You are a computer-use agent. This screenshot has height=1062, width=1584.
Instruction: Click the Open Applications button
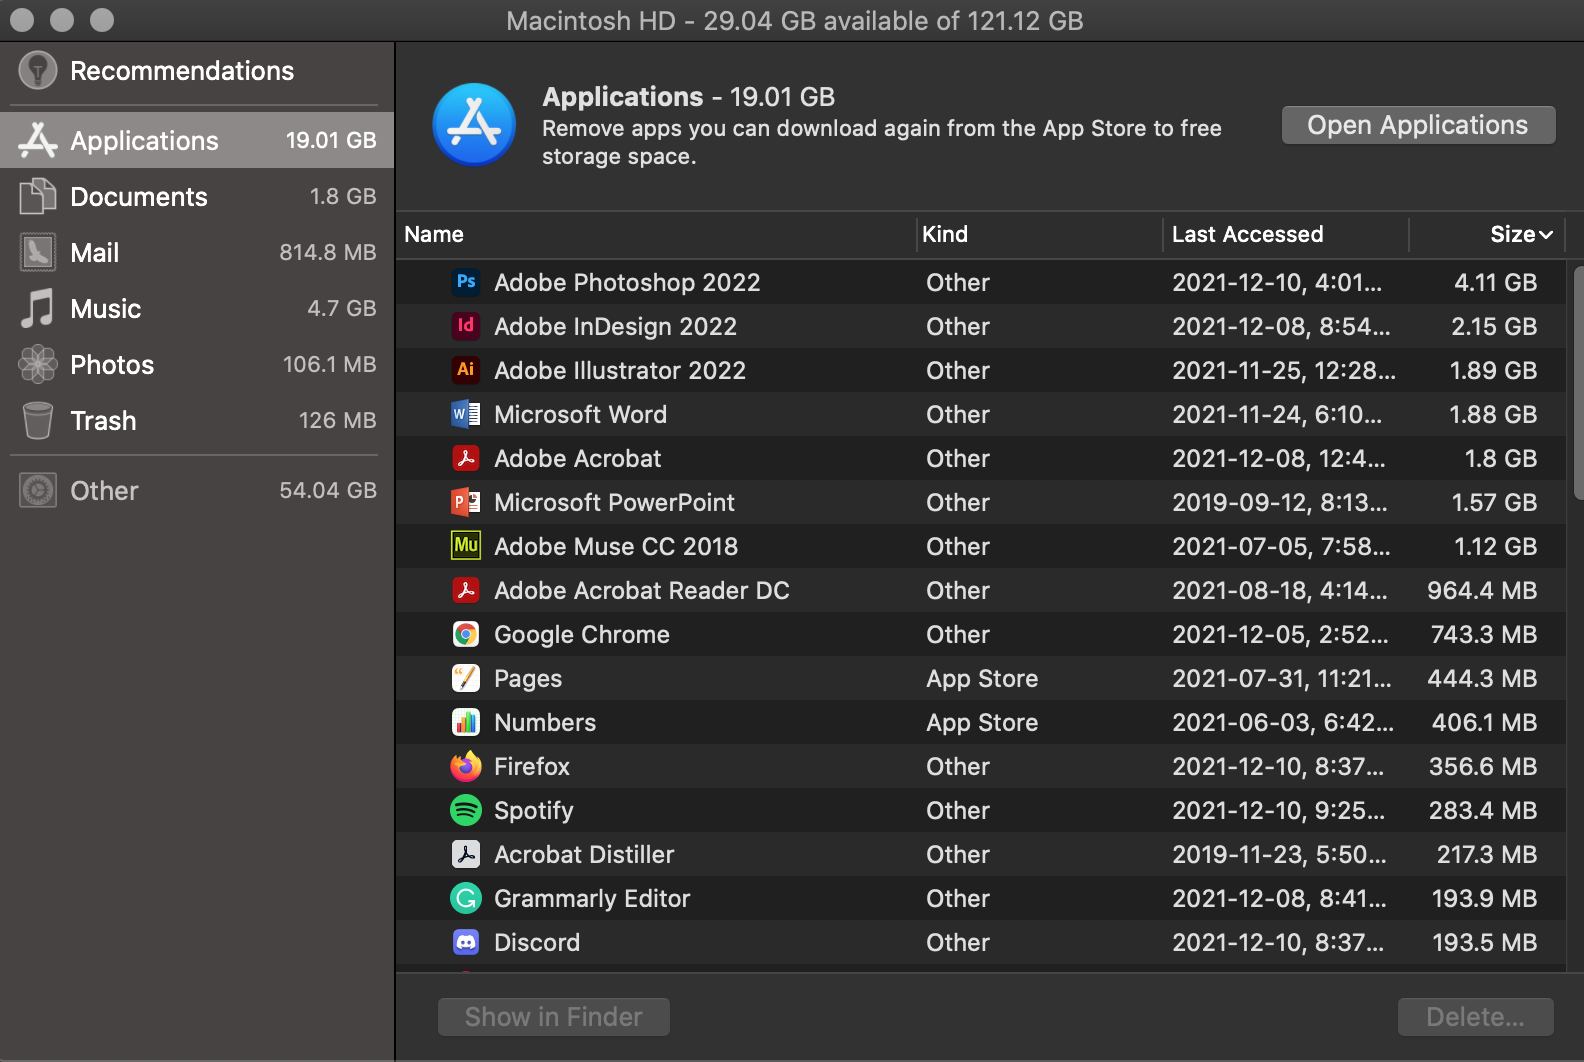coord(1418,125)
